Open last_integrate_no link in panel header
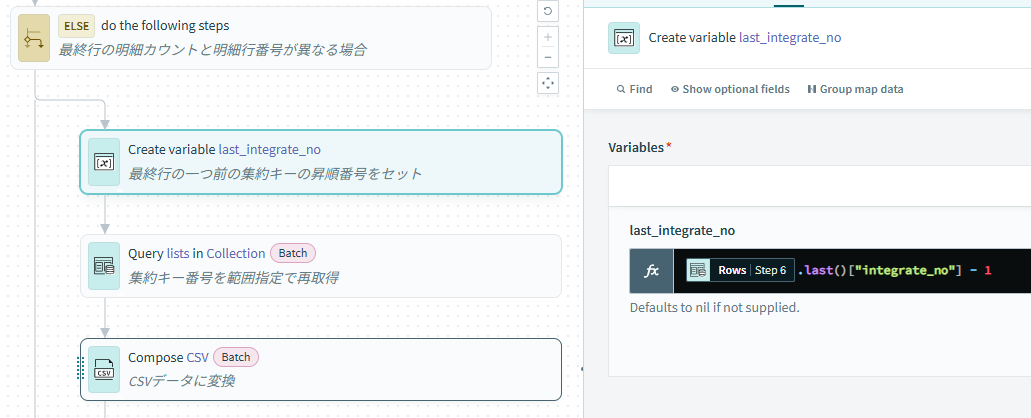 click(790, 37)
